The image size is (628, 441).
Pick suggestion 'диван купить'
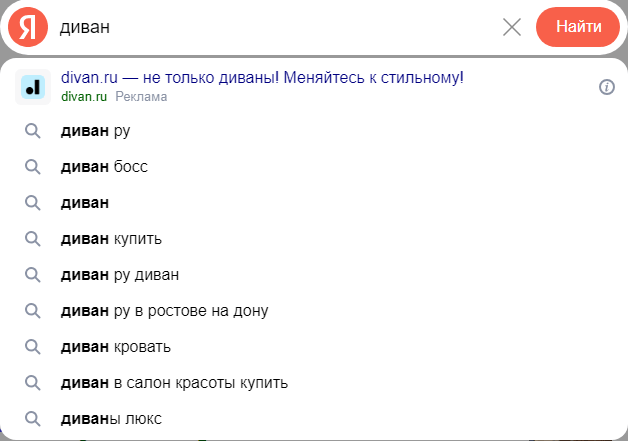tap(111, 239)
